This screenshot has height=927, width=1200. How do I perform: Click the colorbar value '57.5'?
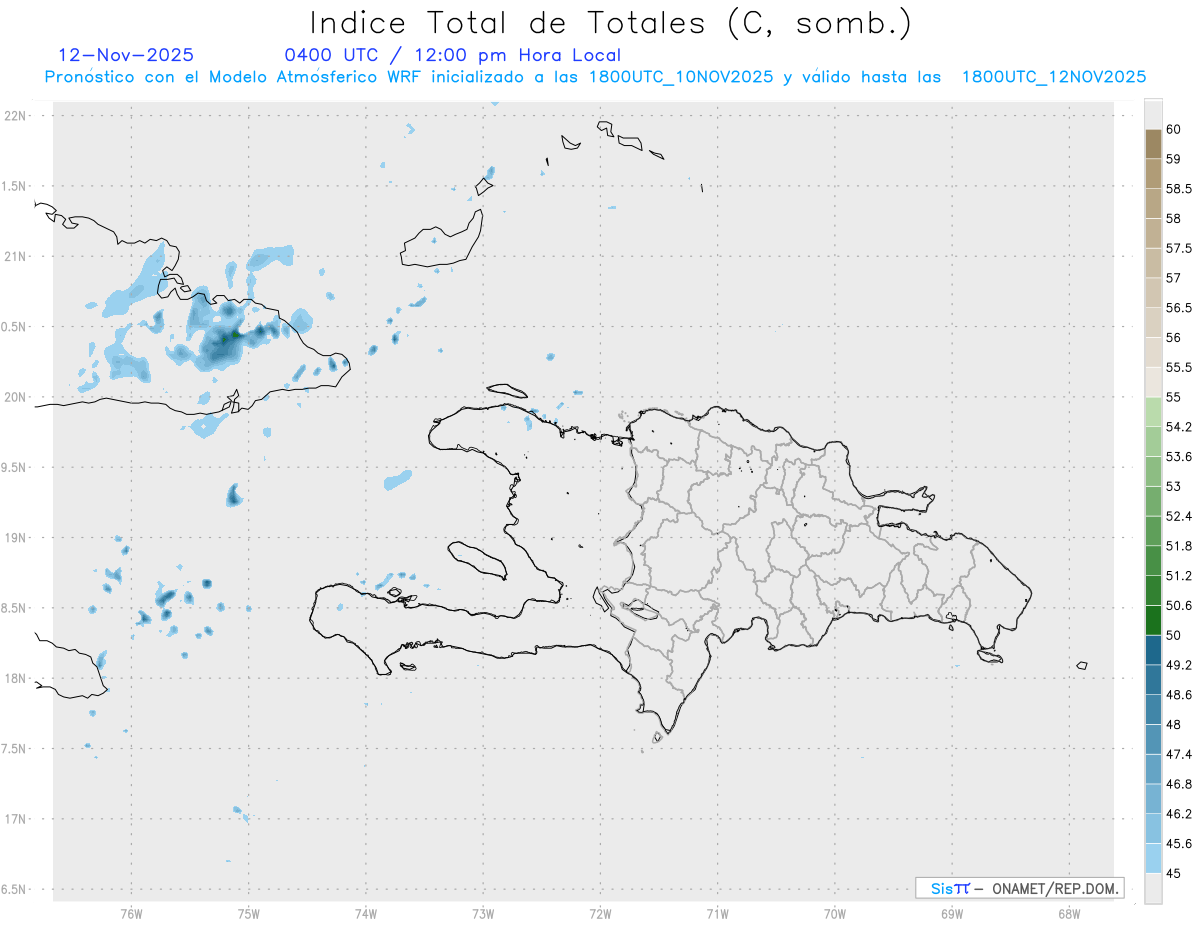pos(1178,248)
